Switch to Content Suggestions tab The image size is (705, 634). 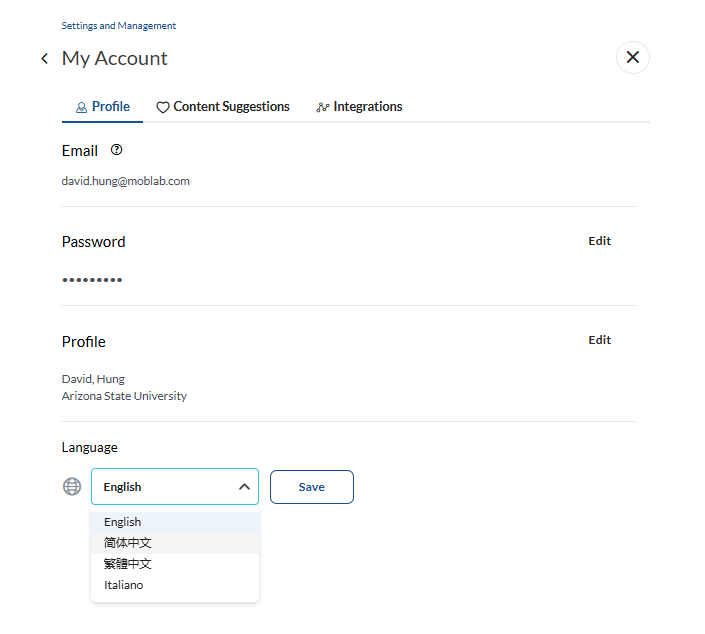(x=223, y=107)
